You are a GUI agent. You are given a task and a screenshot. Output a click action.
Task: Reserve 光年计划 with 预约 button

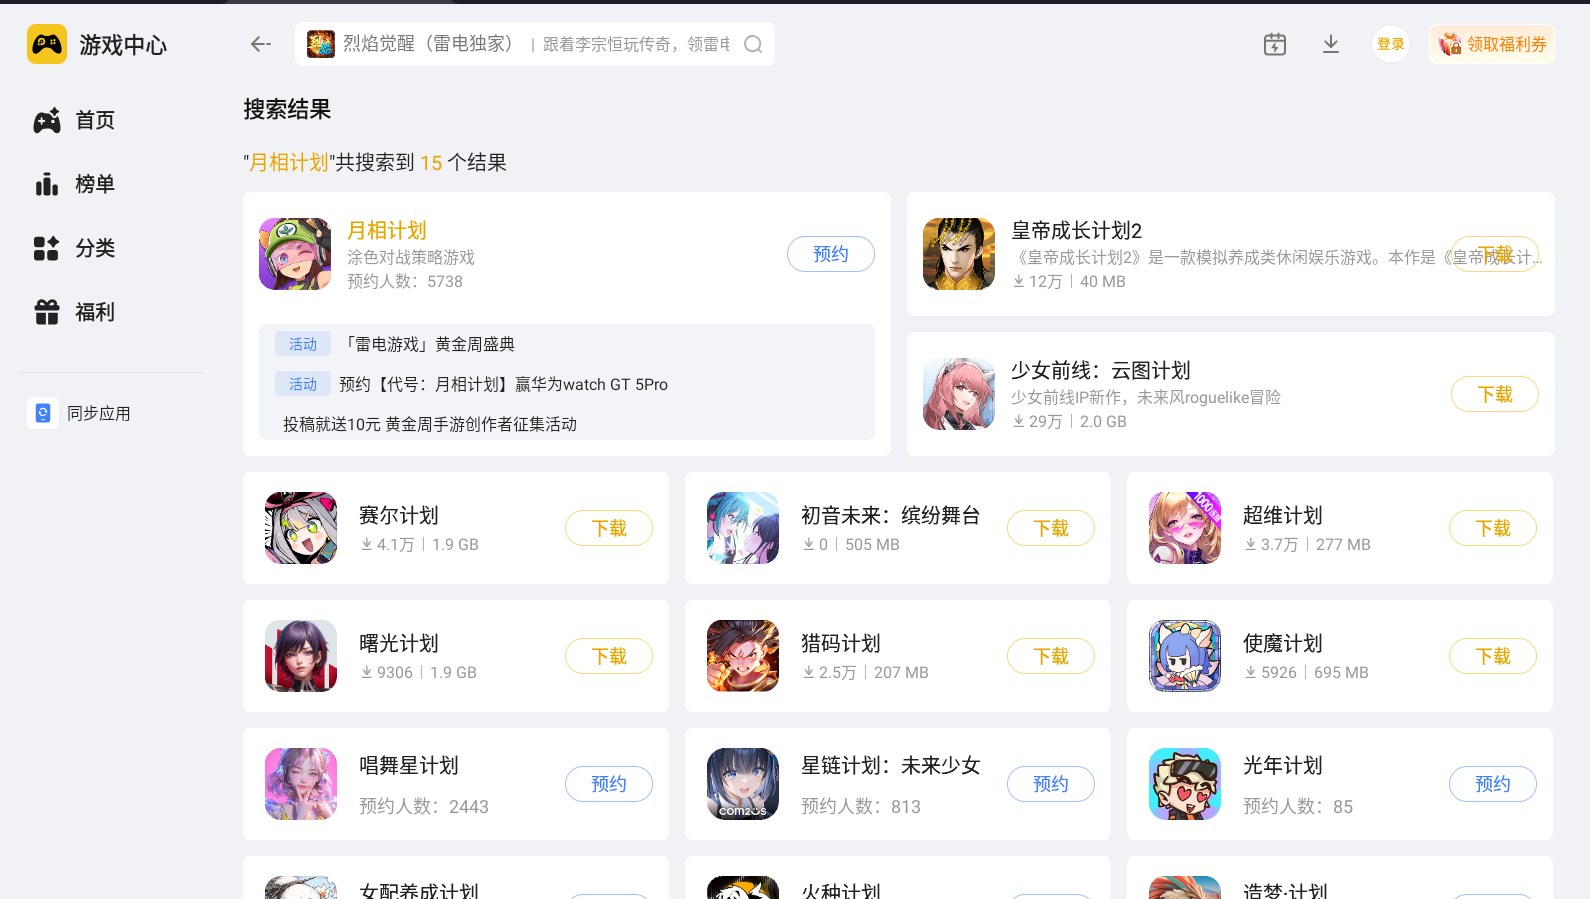(x=1493, y=784)
